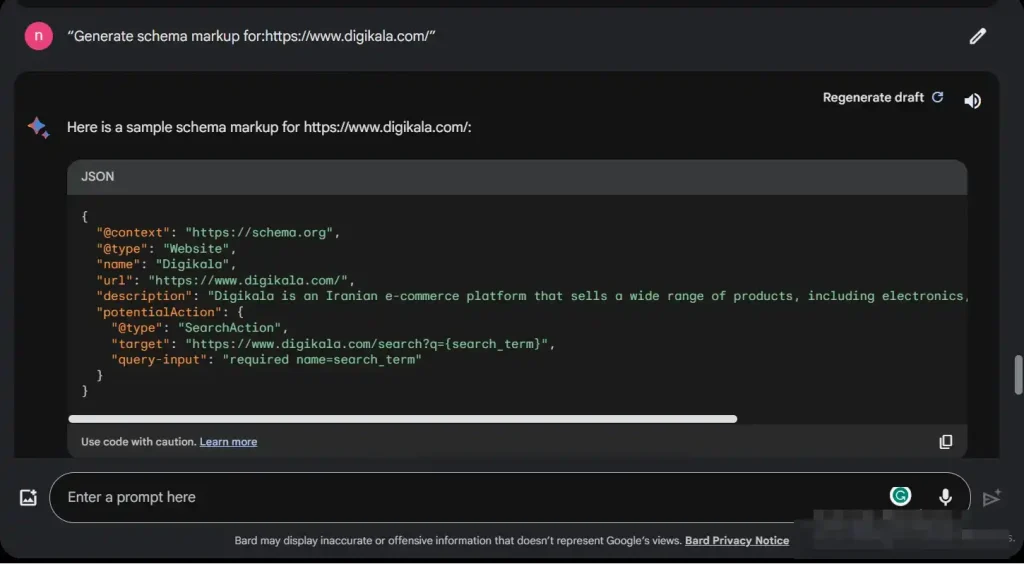Send the prompt with the submit arrow
Viewport: 1024px width, 564px height.
click(x=992, y=498)
